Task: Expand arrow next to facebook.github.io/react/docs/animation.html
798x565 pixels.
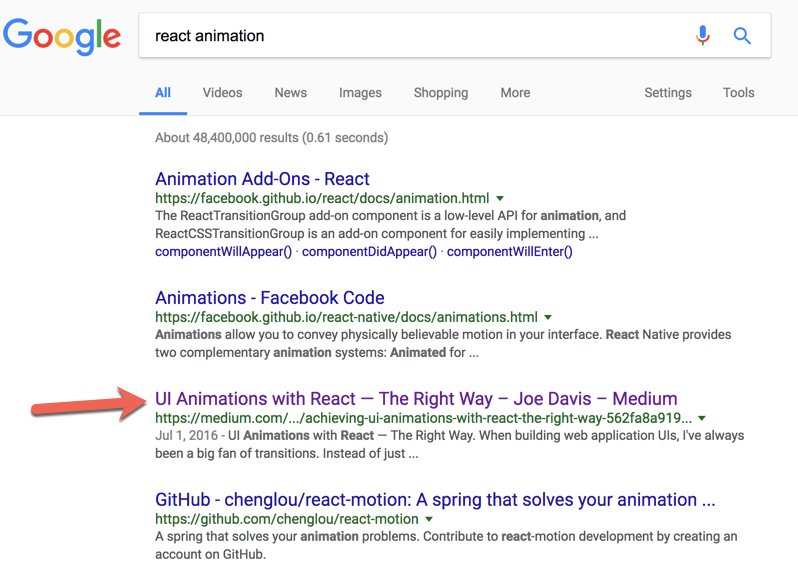Action: coord(500,199)
